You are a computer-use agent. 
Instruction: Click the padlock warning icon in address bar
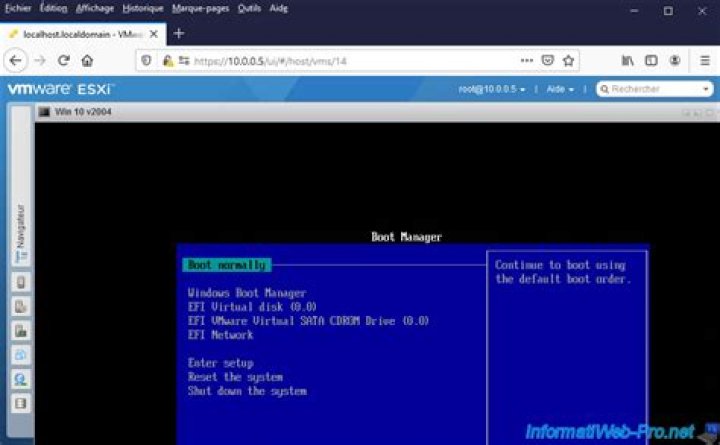168,61
